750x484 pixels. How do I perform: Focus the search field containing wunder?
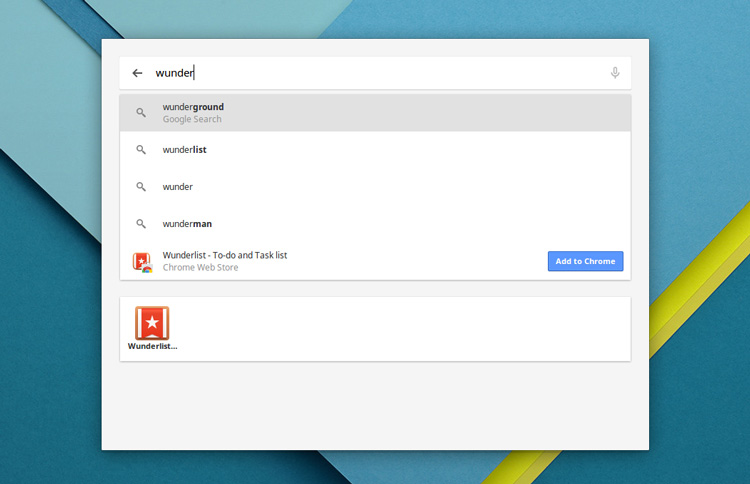tap(380, 73)
